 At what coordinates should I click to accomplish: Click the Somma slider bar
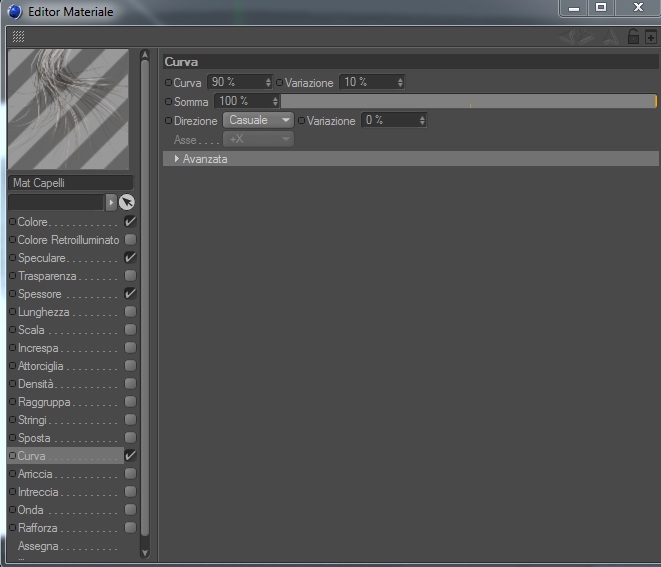point(469,101)
